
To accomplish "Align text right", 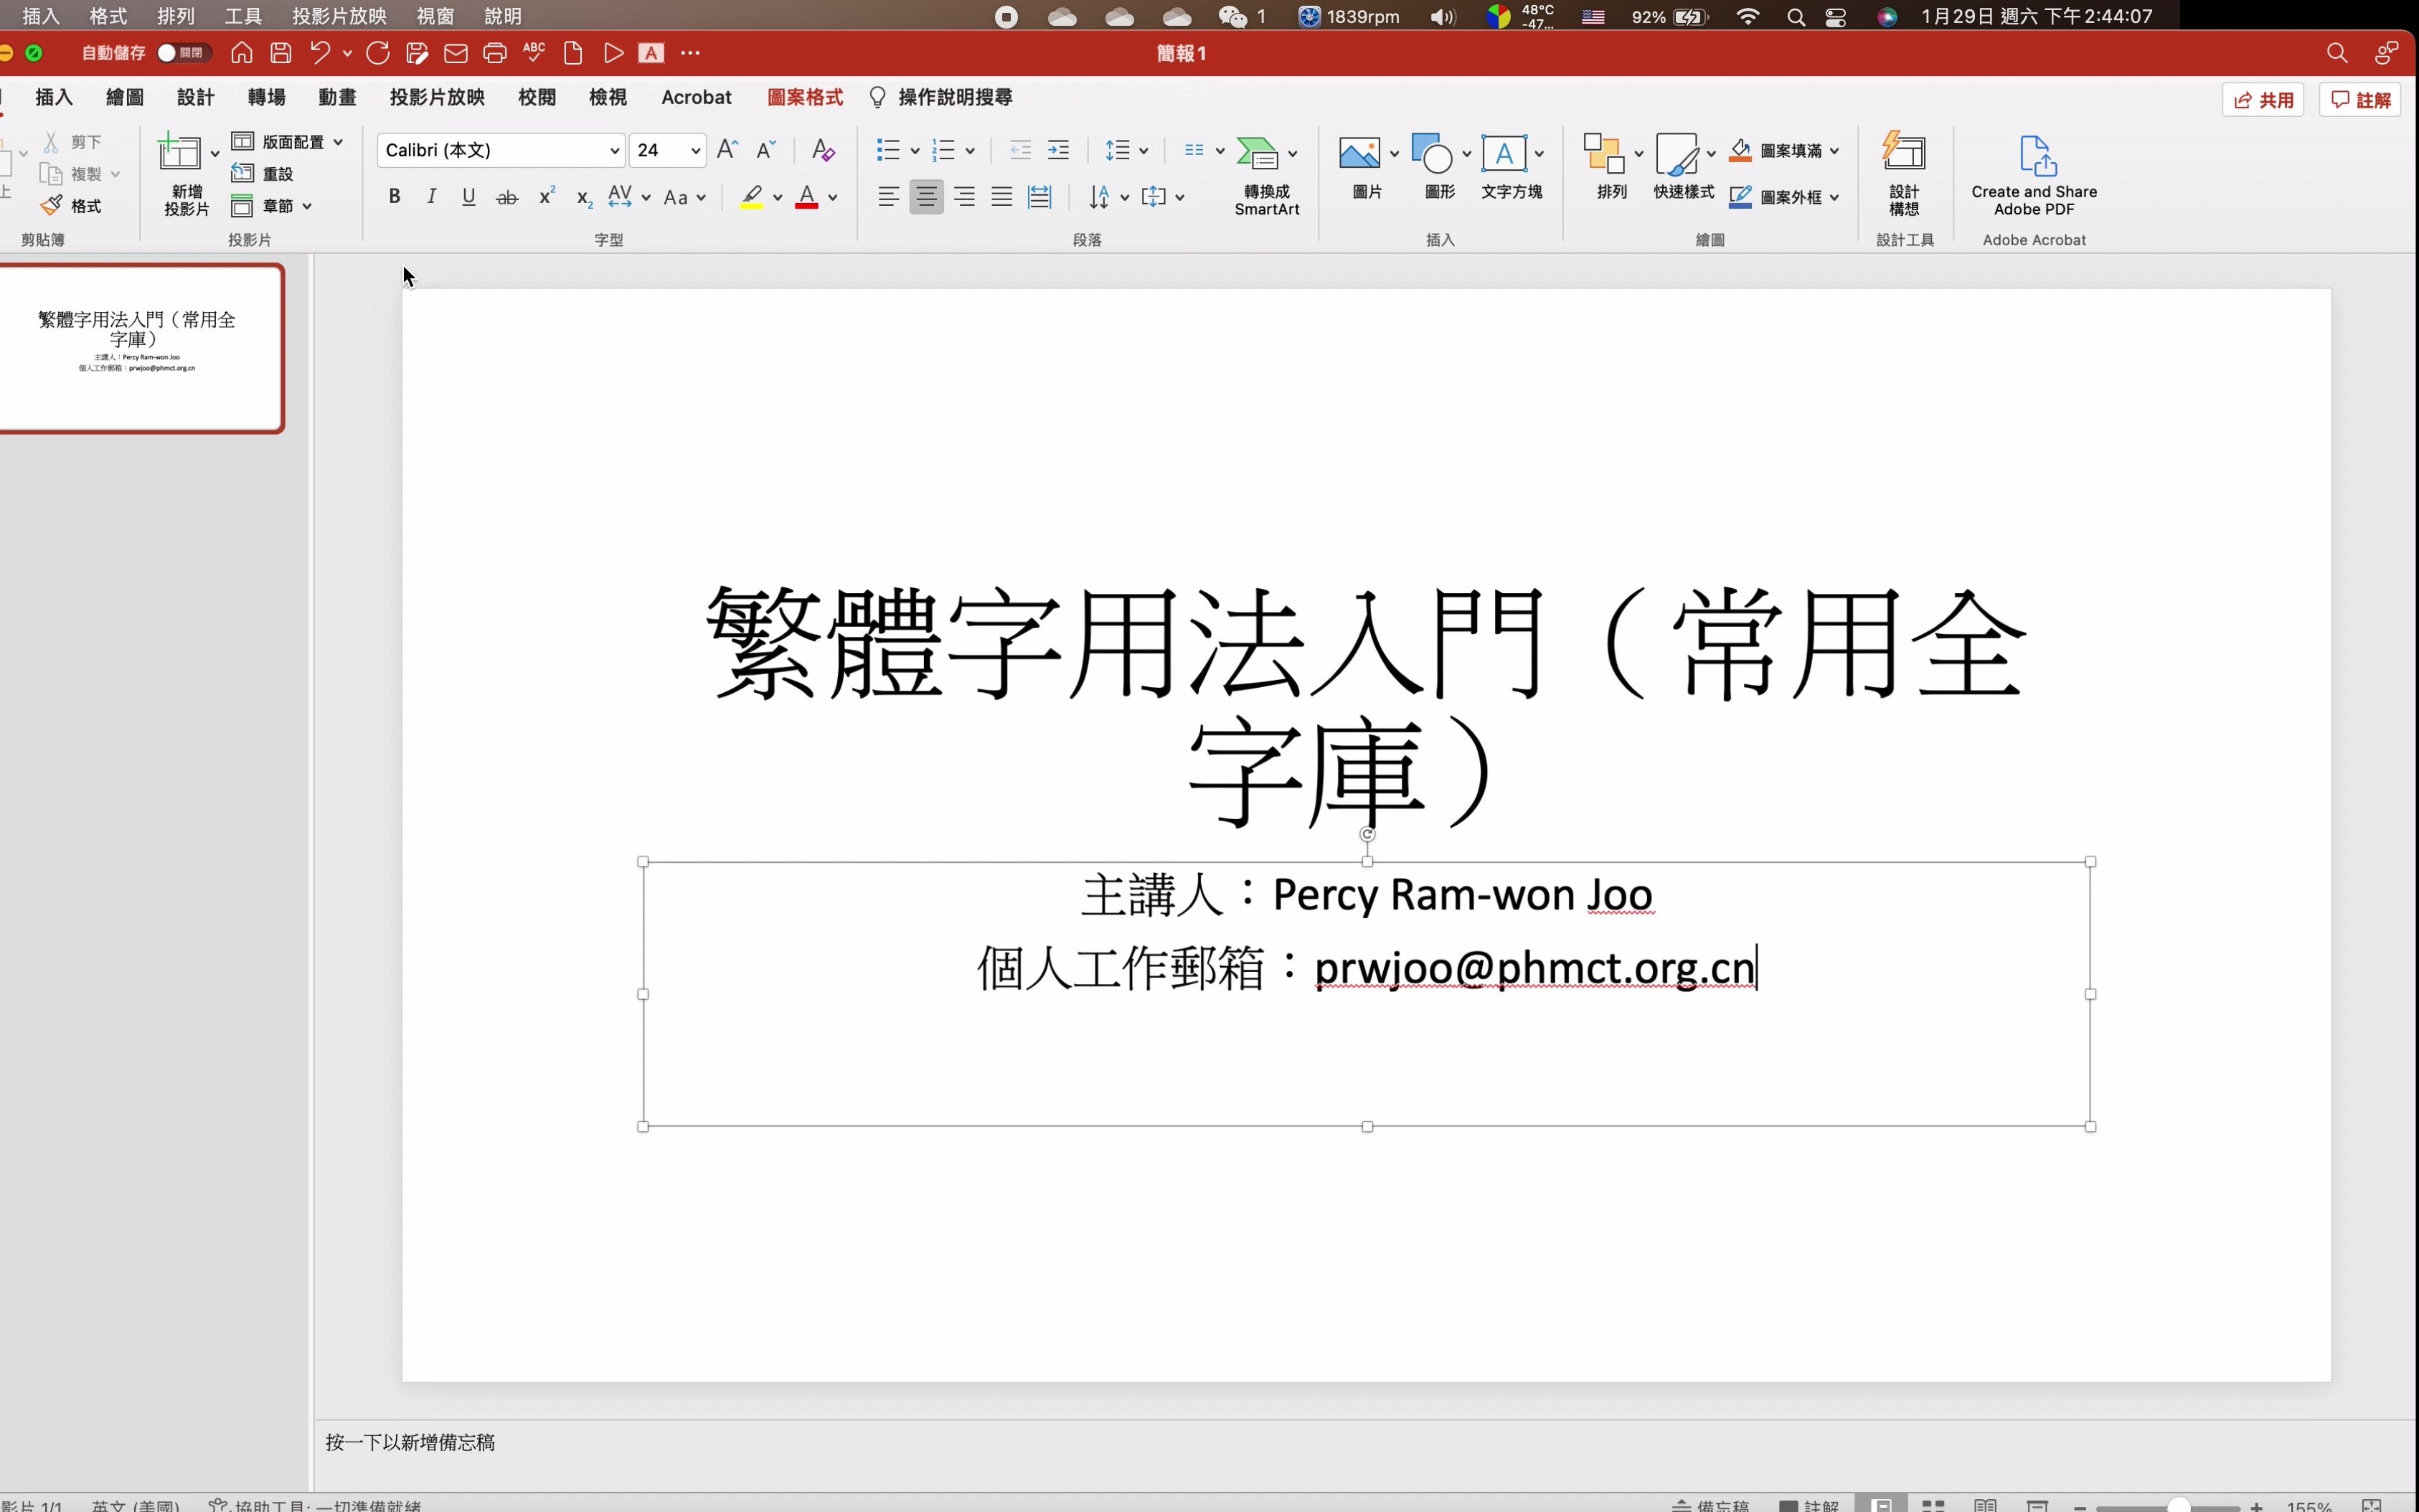I will point(964,197).
